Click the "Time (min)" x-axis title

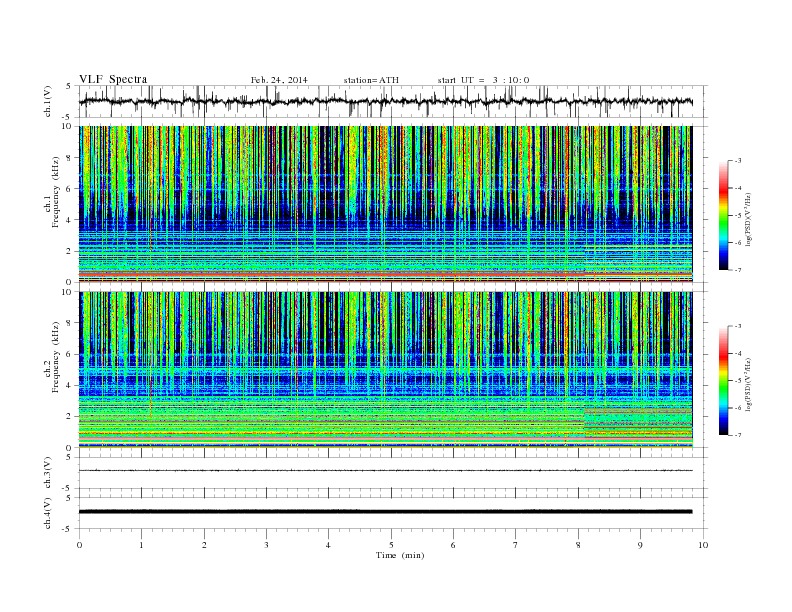pos(400,555)
